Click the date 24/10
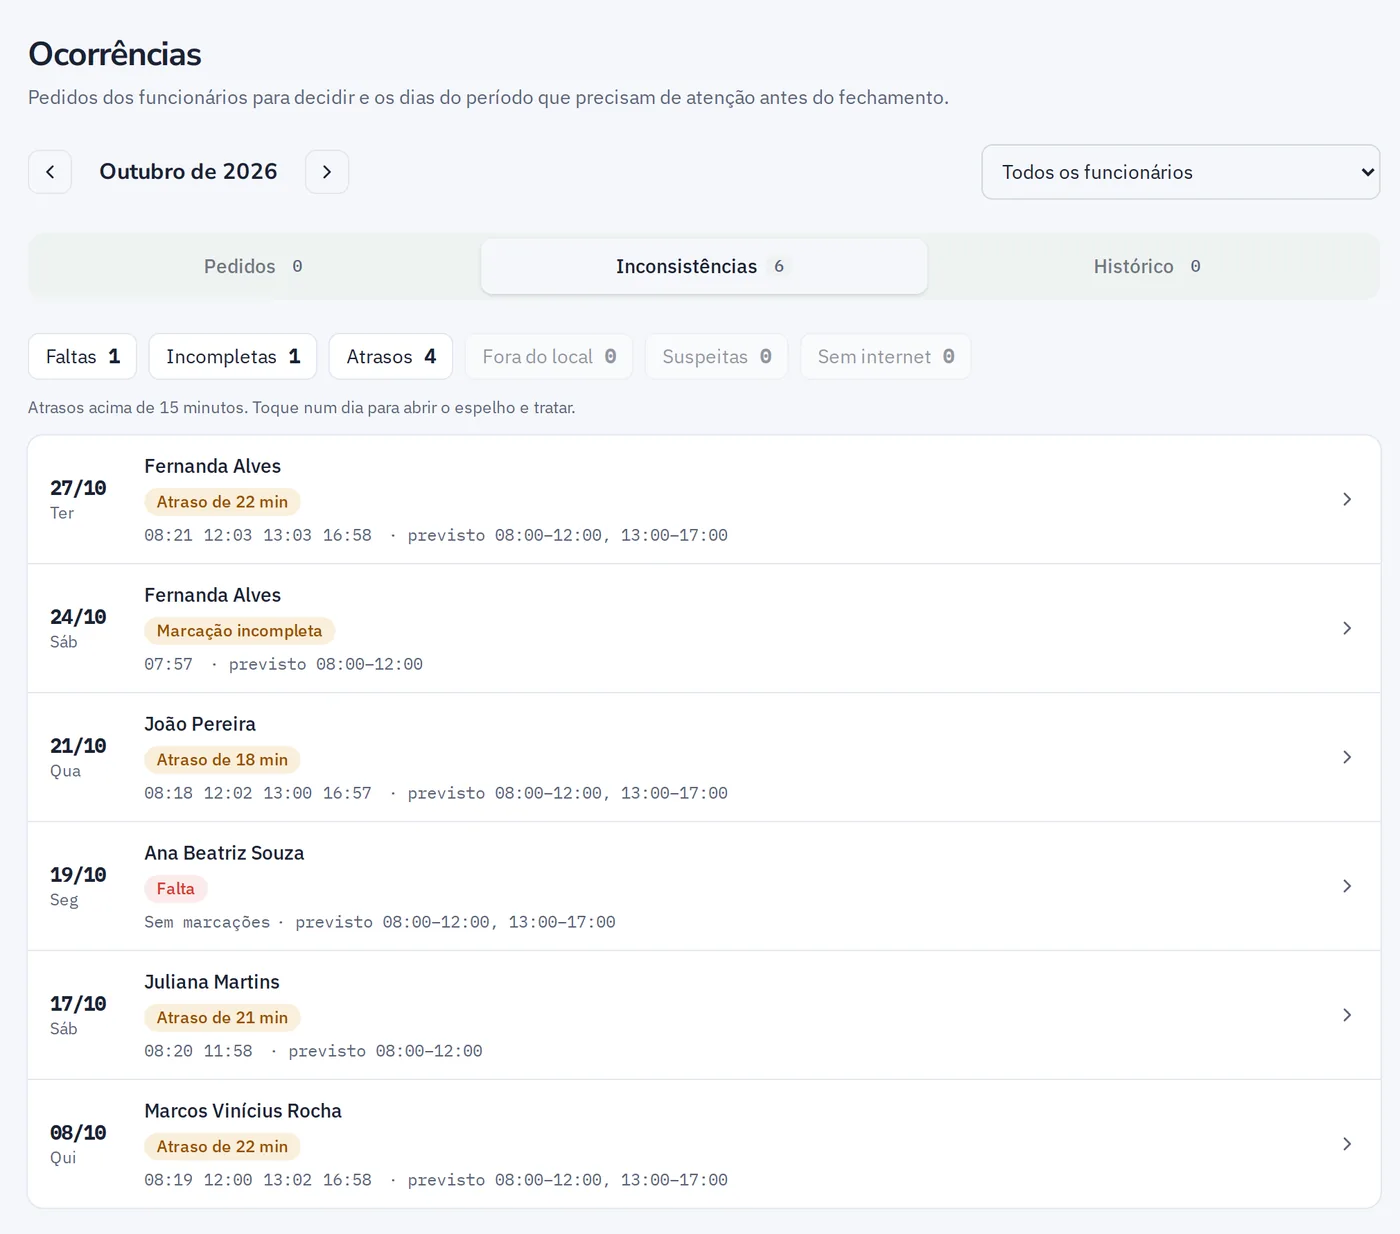The width and height of the screenshot is (1400, 1234). point(78,617)
